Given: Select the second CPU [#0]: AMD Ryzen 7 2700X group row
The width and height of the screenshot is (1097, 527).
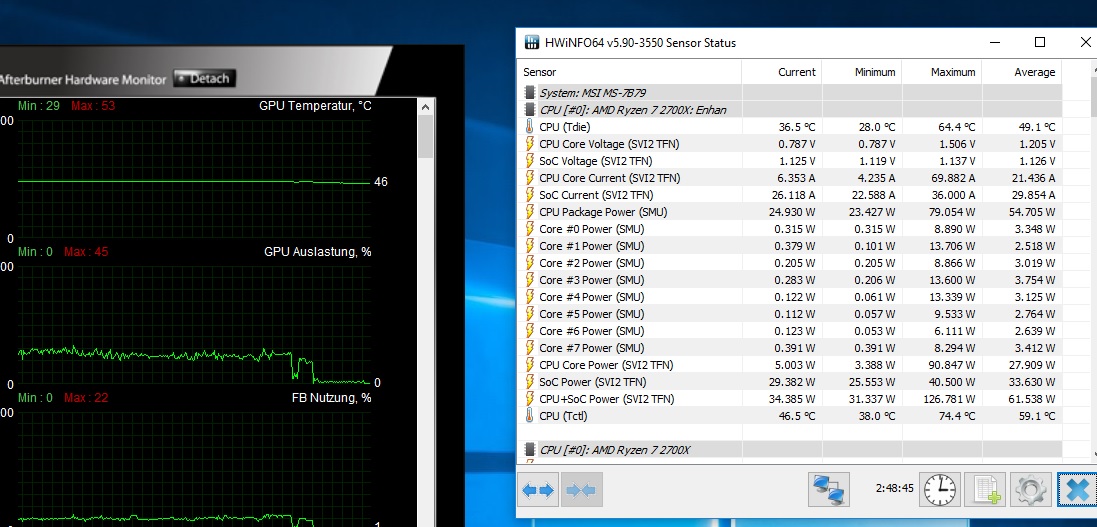Looking at the screenshot, I should point(791,449).
